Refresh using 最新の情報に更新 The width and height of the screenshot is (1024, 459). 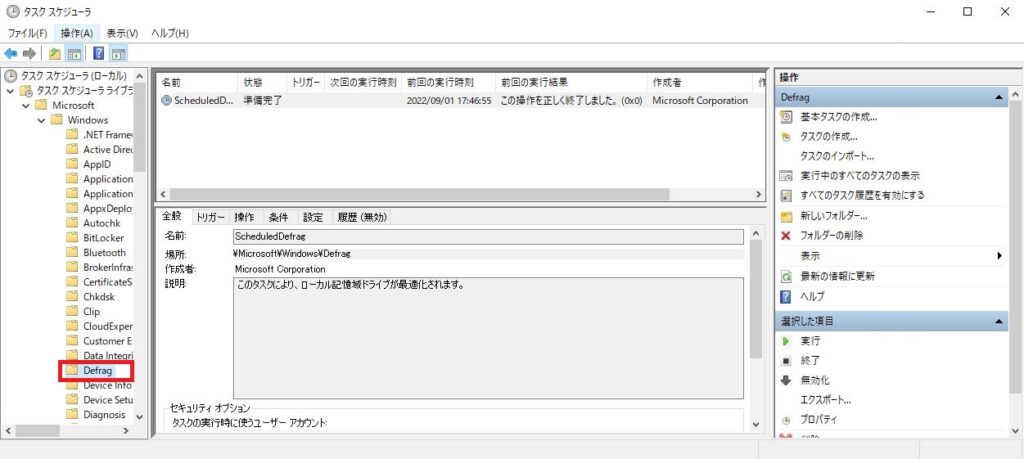coord(837,276)
